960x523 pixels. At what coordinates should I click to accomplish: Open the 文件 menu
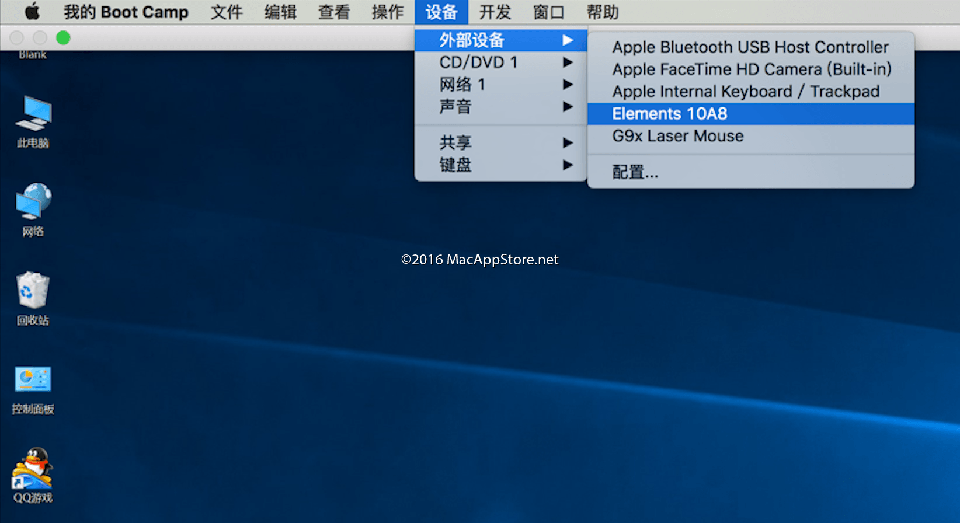[x=226, y=12]
